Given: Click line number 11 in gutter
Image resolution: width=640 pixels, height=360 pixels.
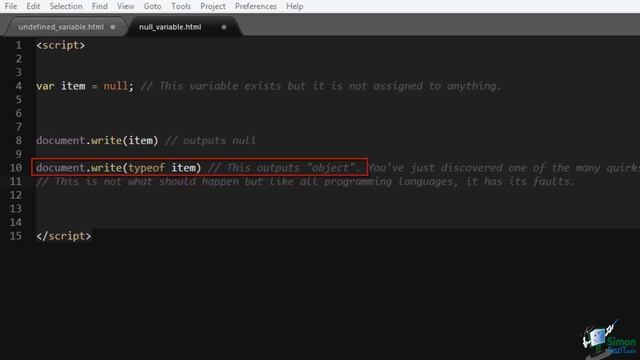Looking at the screenshot, I should tap(16, 181).
